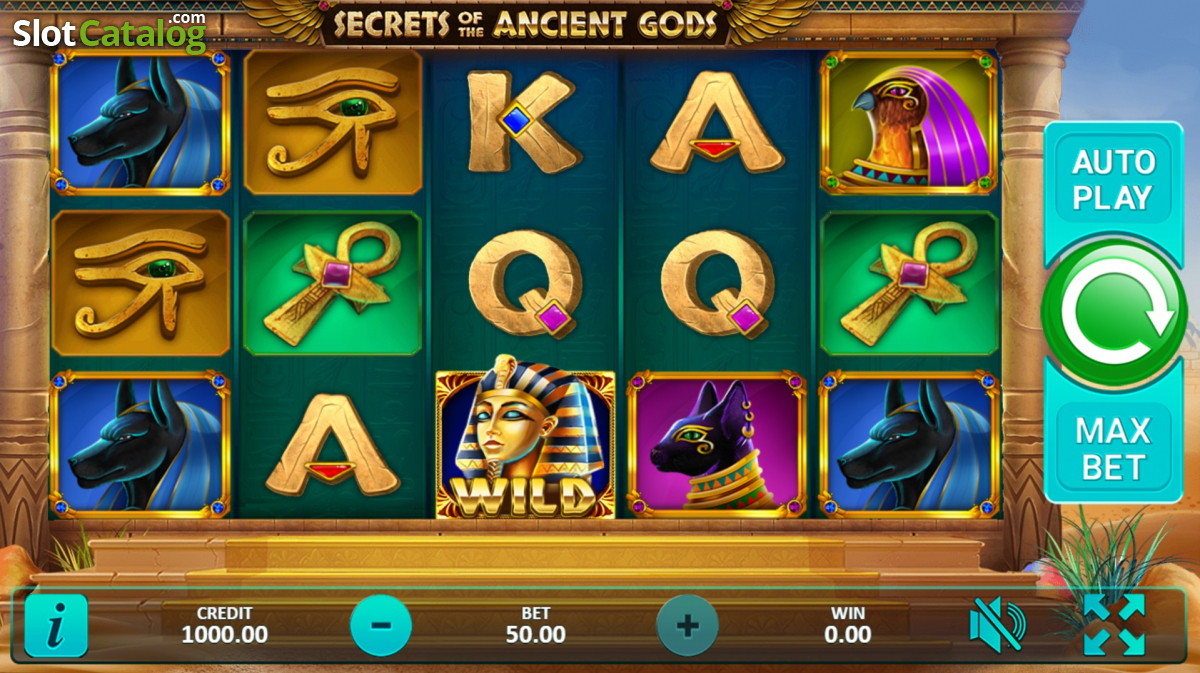Screen dimensions: 1200x673
Task: Click the Q symbol in middle reel
Action: (x=525, y=284)
